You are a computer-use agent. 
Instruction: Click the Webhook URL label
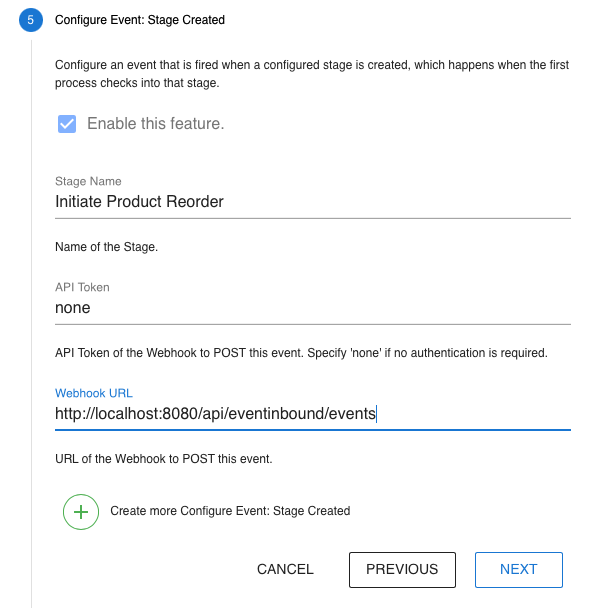coord(94,393)
